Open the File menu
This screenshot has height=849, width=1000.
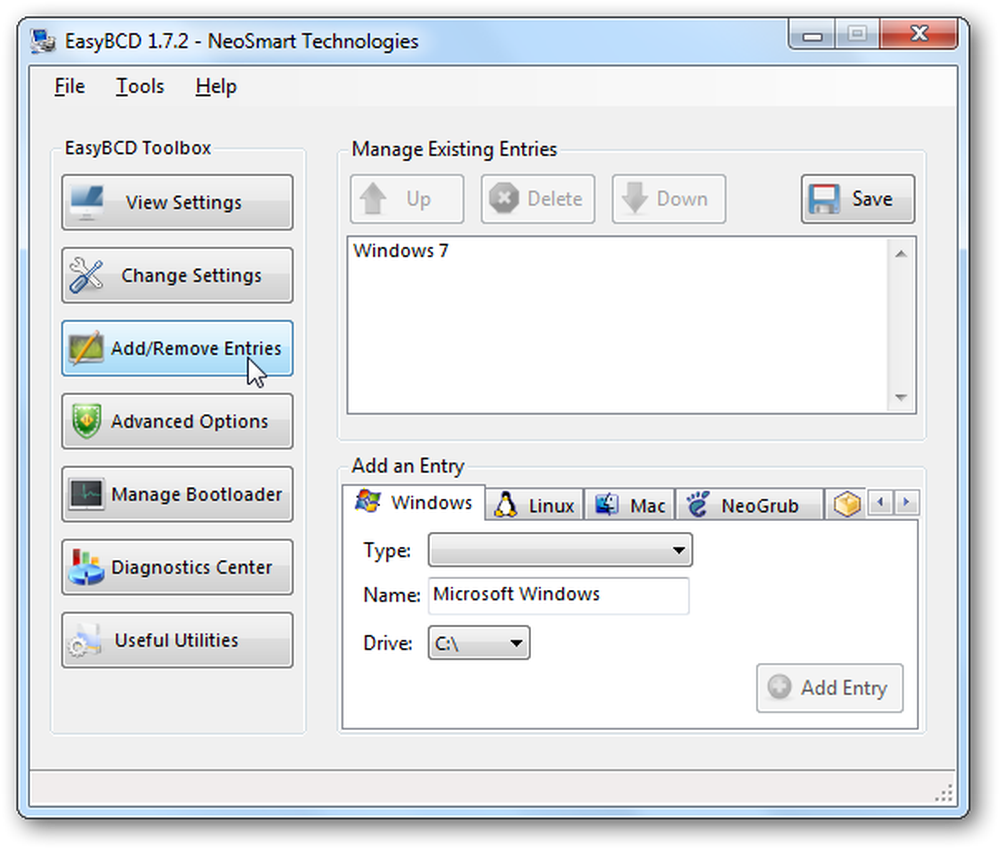[70, 86]
